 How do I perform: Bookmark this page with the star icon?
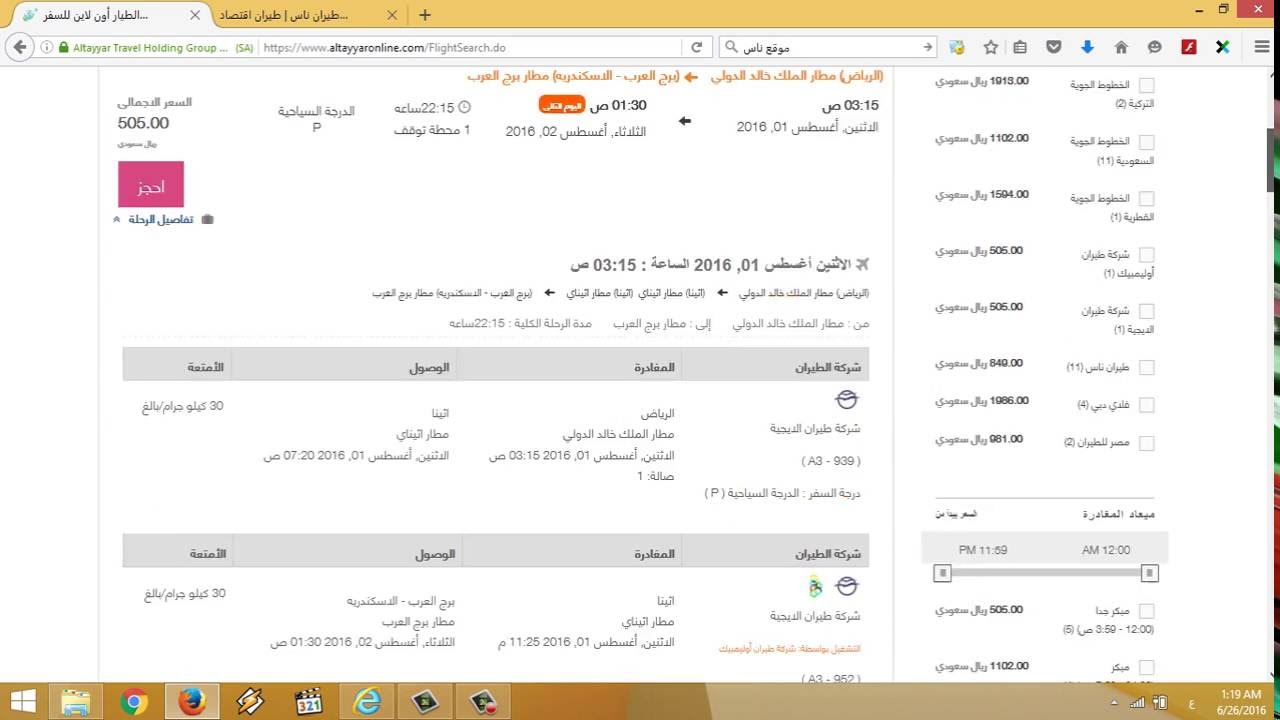coord(990,47)
